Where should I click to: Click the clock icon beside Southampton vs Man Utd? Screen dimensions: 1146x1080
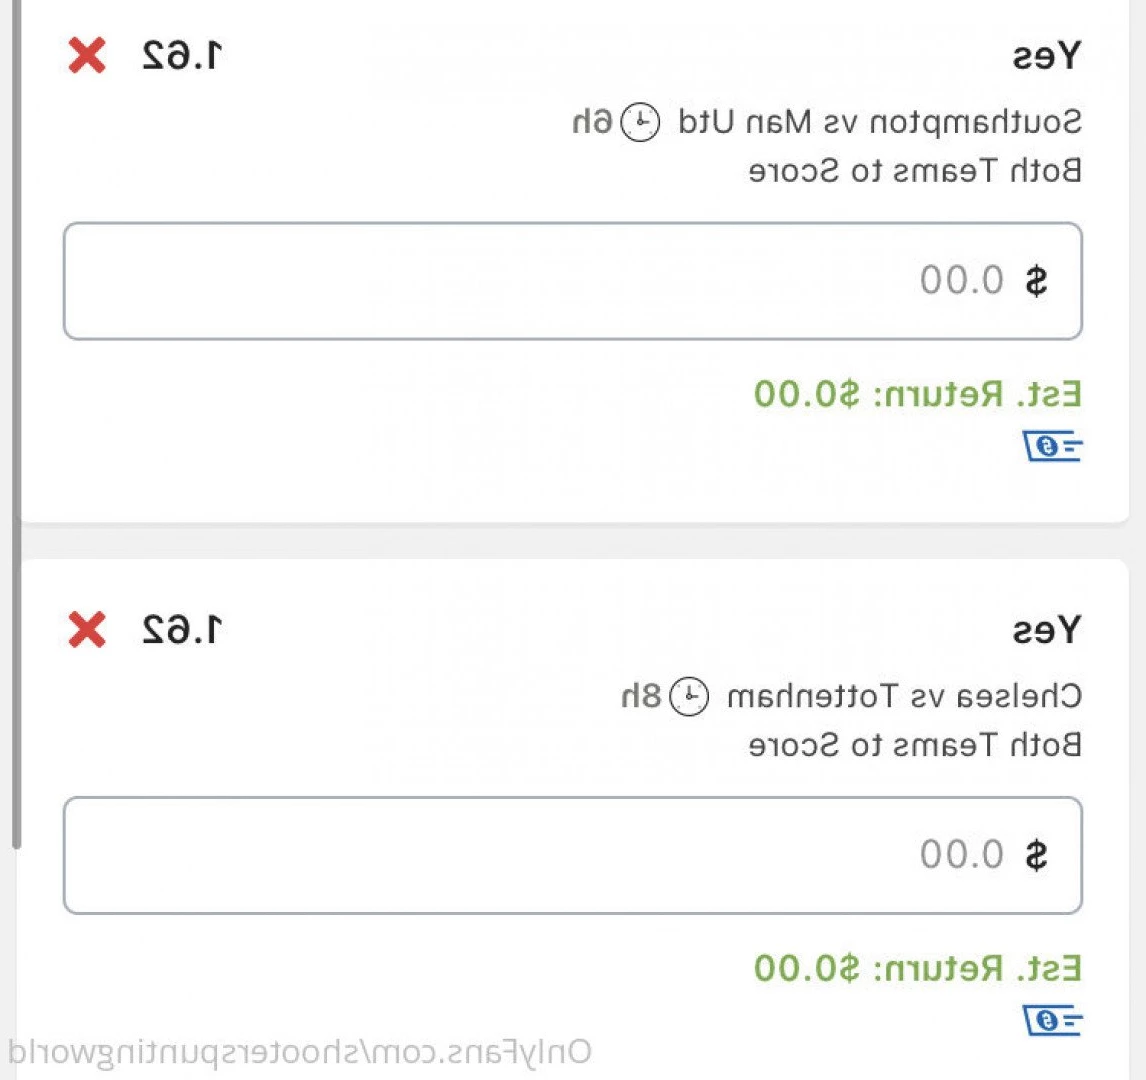click(640, 122)
